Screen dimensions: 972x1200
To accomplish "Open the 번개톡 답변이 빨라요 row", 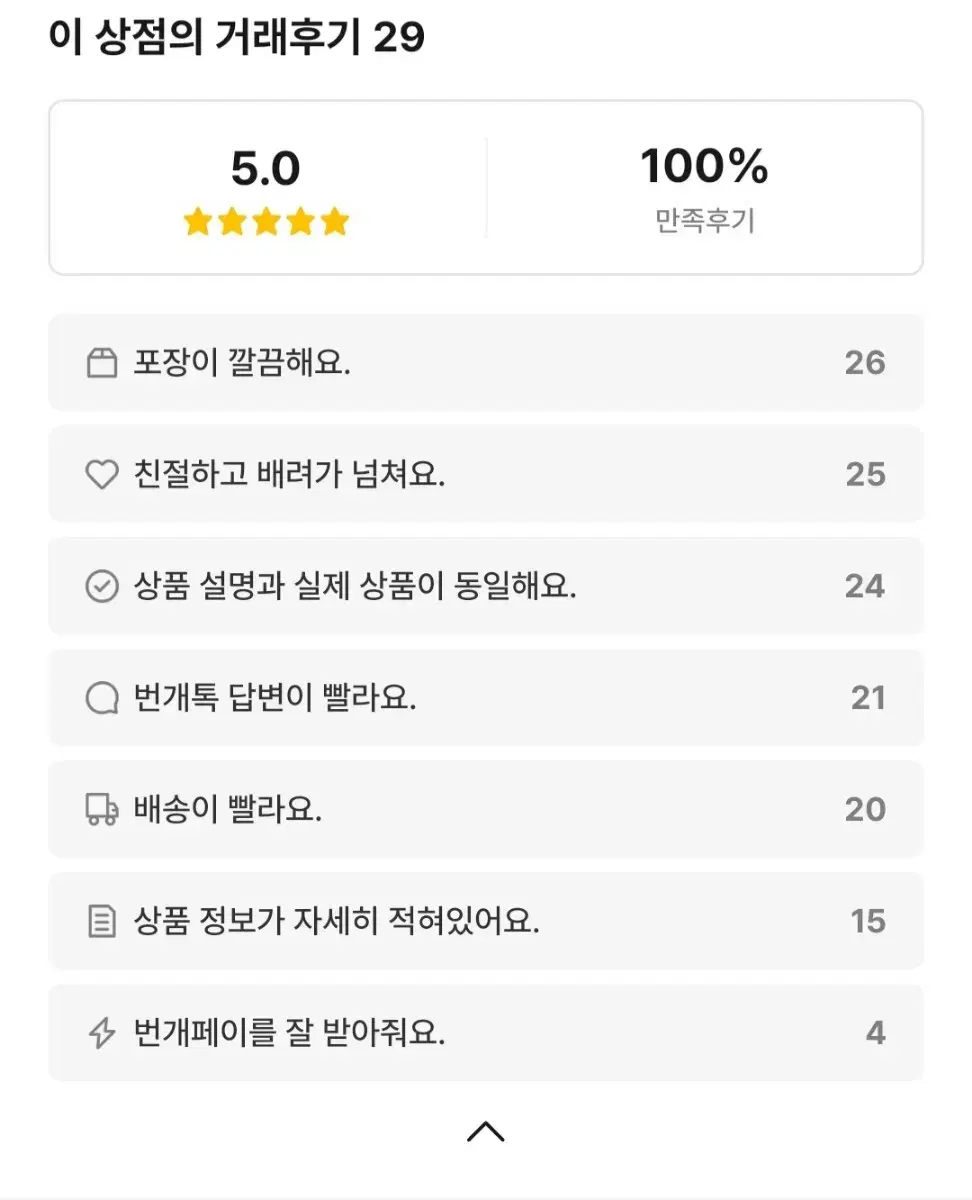I will tap(486, 698).
